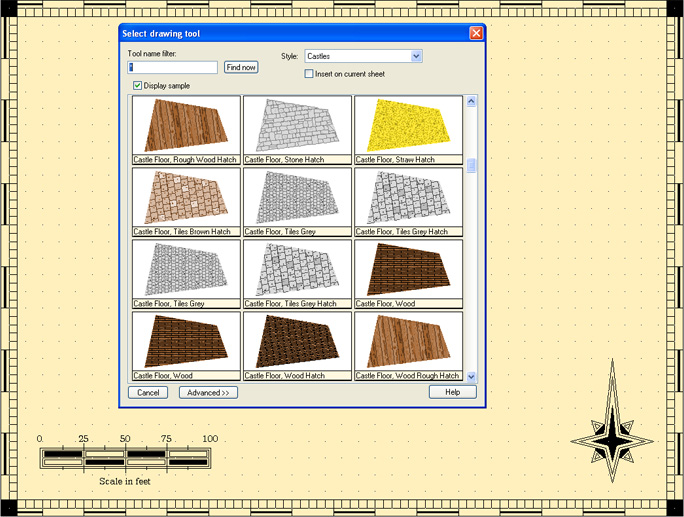
Task: Enable Insert on current sheet
Action: click(x=309, y=74)
